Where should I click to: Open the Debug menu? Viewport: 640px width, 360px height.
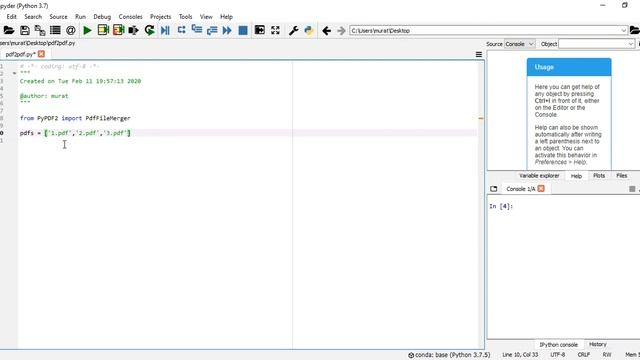click(x=102, y=17)
